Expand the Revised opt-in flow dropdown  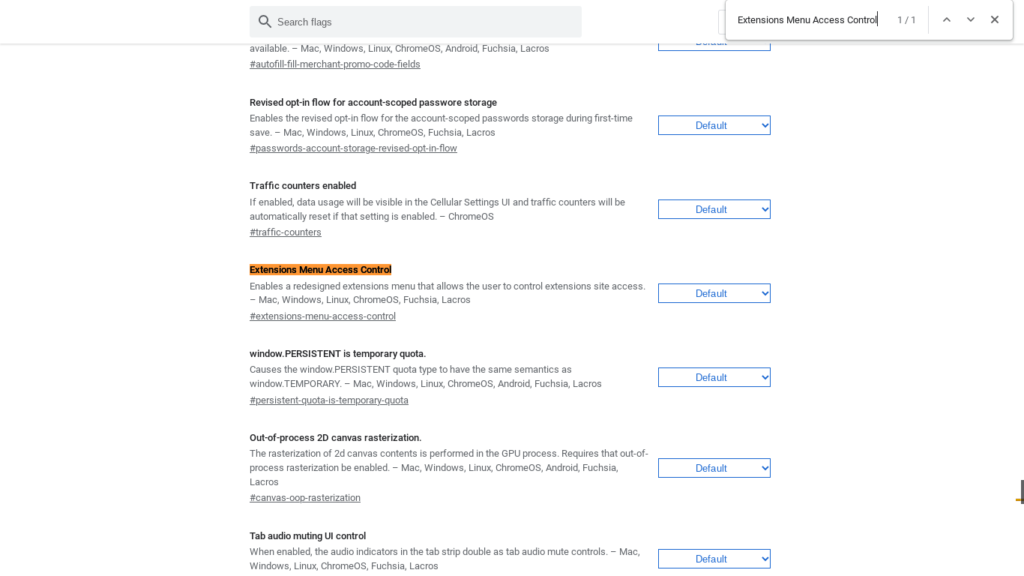714,126
